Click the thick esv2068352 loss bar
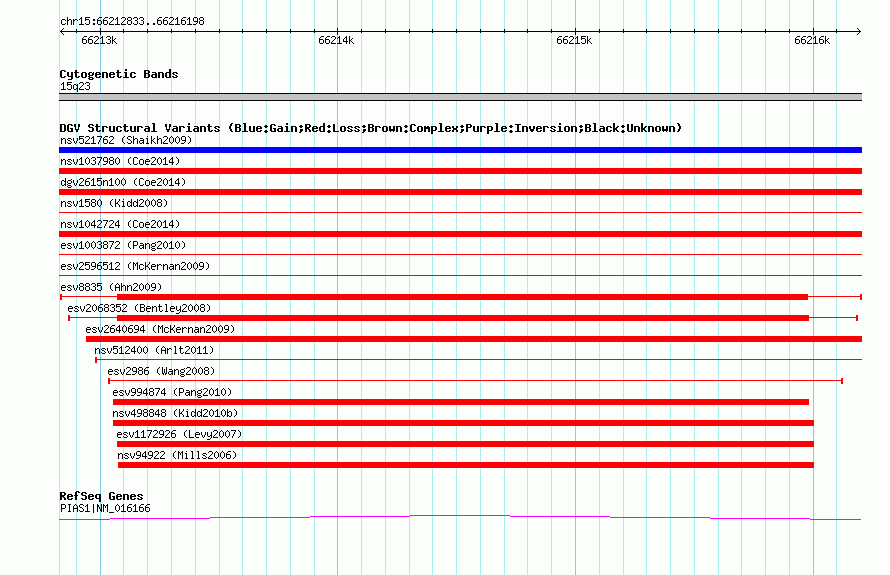 click(463, 318)
